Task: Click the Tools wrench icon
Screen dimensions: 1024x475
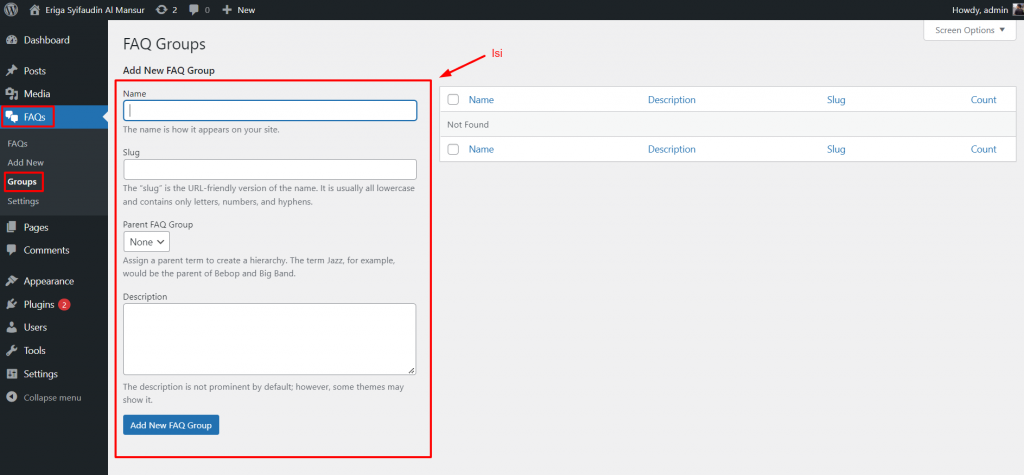Action: (11, 350)
